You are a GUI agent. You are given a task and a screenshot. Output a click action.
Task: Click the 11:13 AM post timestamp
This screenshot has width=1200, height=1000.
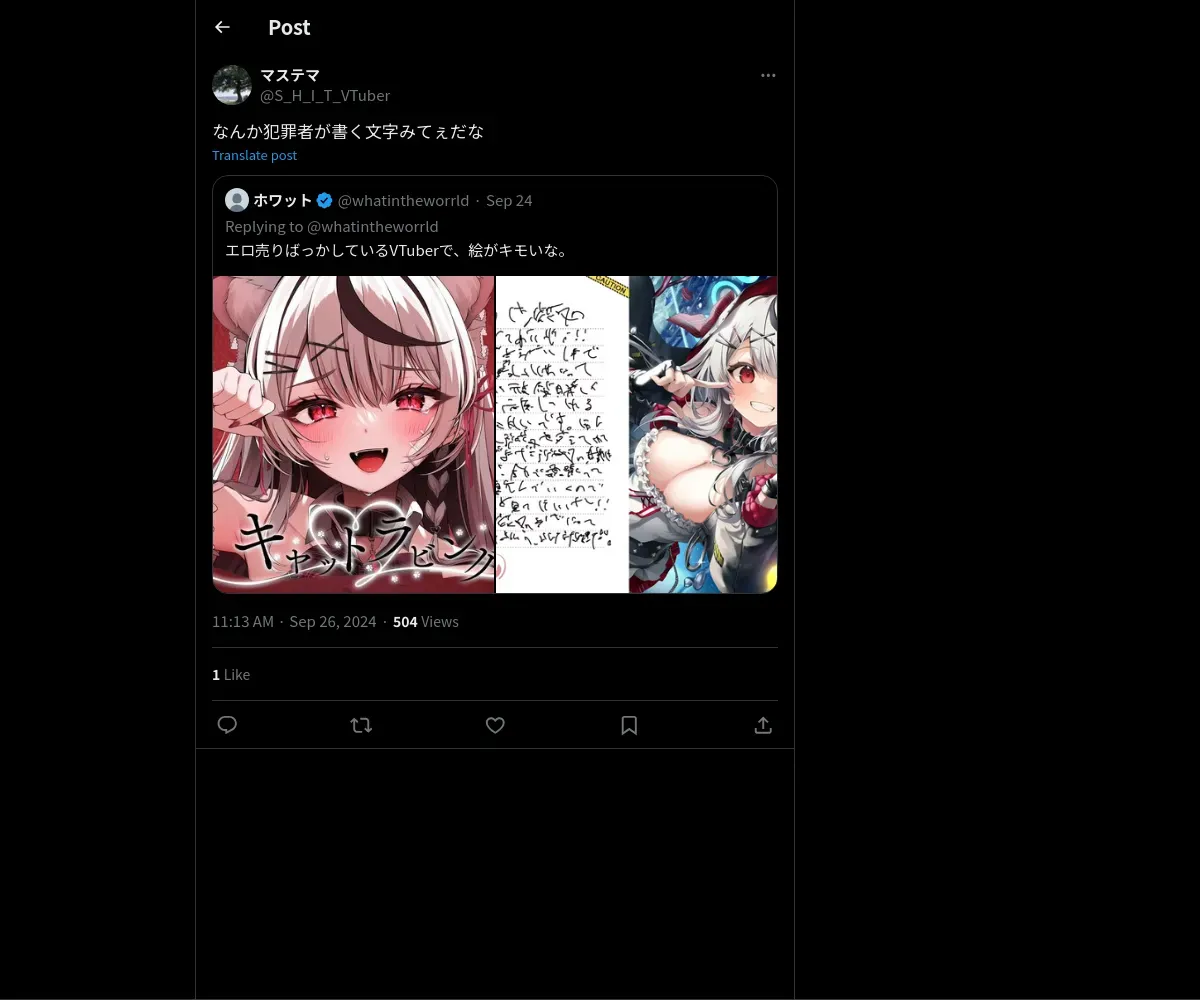(243, 621)
